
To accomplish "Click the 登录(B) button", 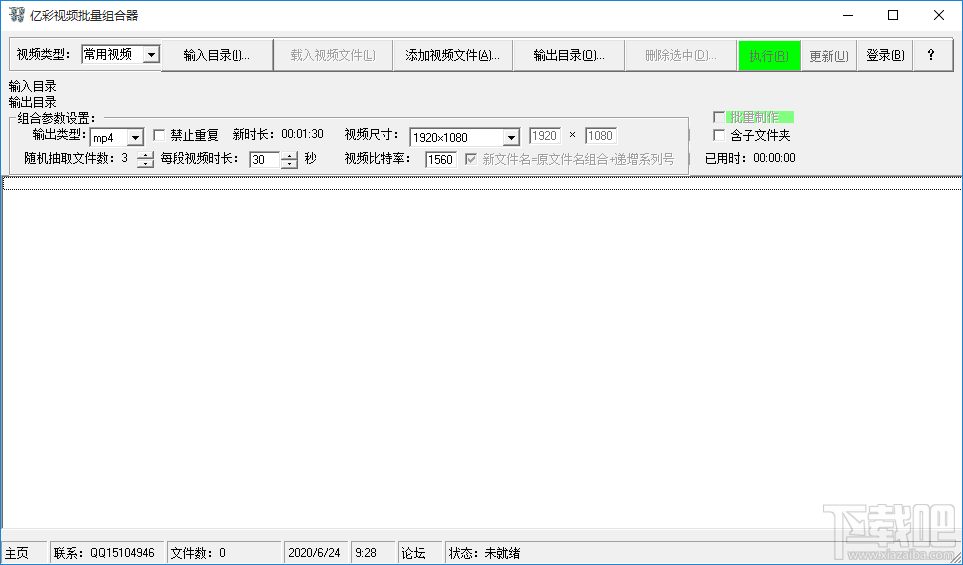I will click(885, 55).
